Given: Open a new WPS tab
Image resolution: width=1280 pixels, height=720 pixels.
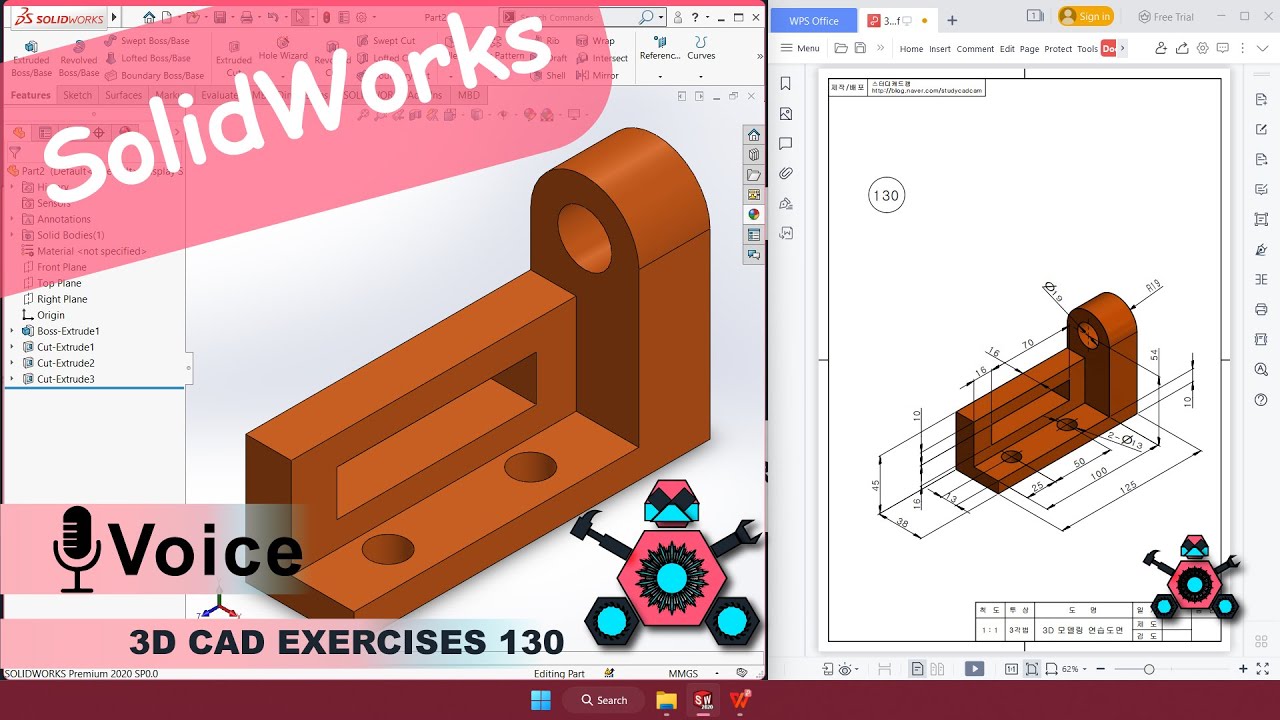Looking at the screenshot, I should click(952, 20).
